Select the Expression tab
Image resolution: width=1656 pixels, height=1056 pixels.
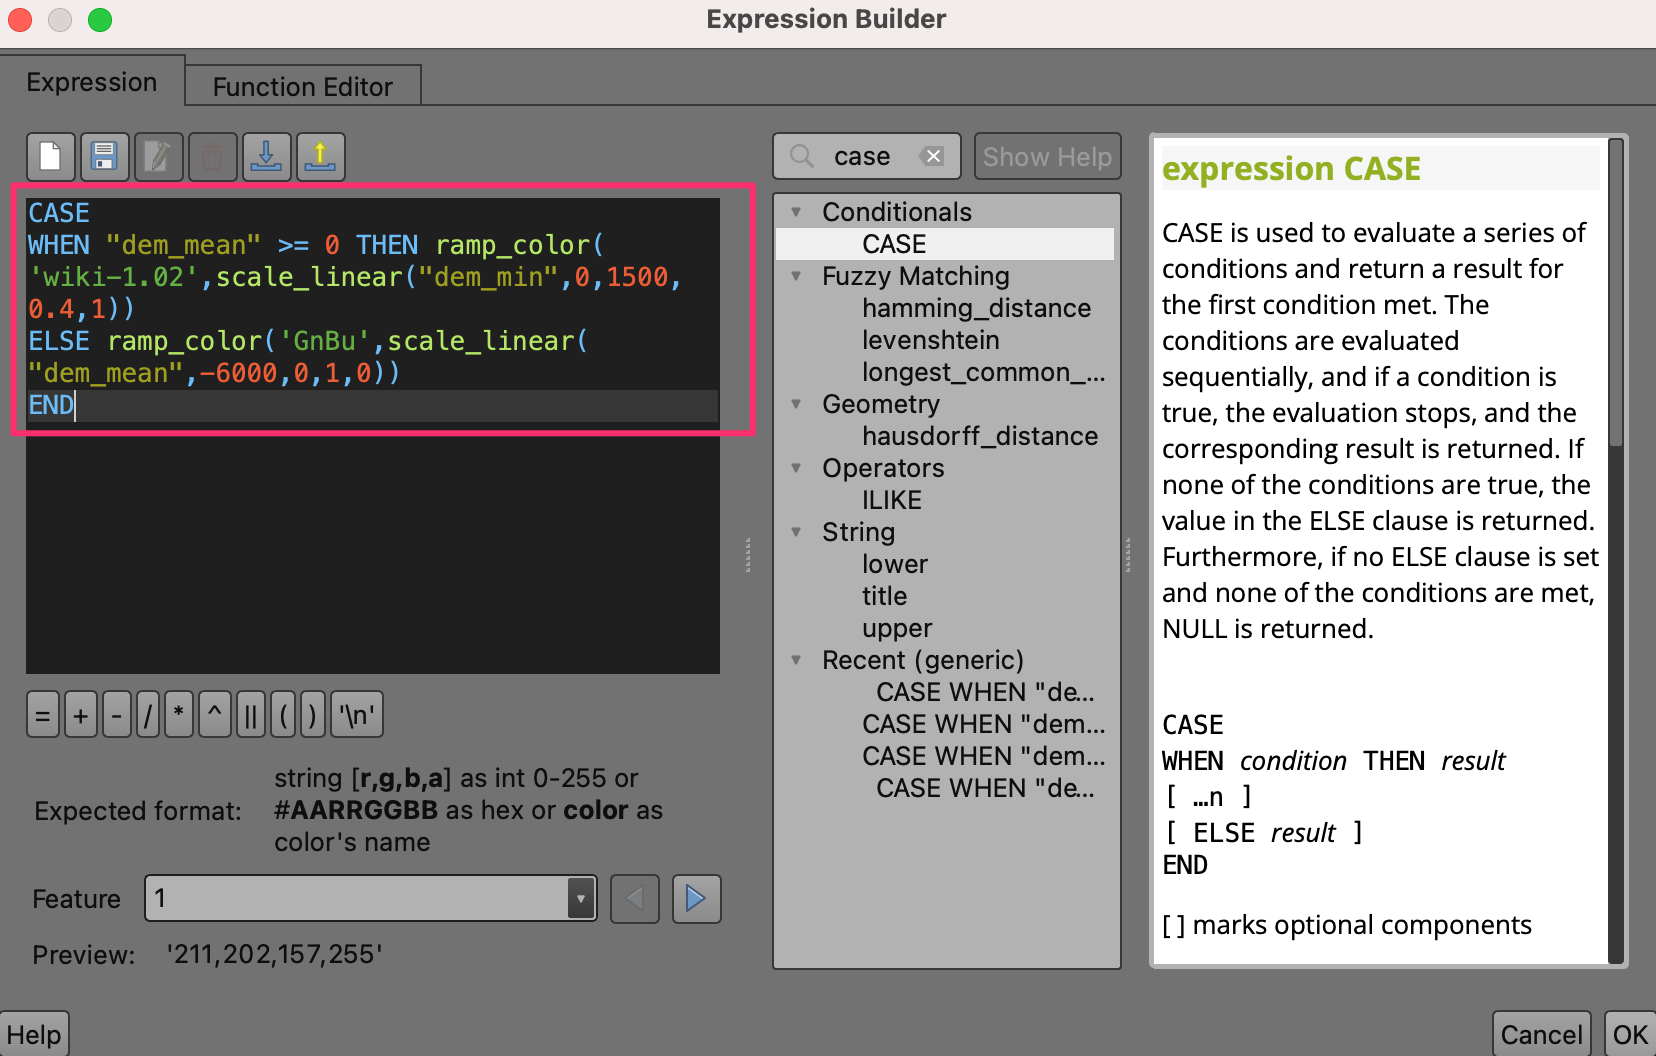(x=92, y=82)
